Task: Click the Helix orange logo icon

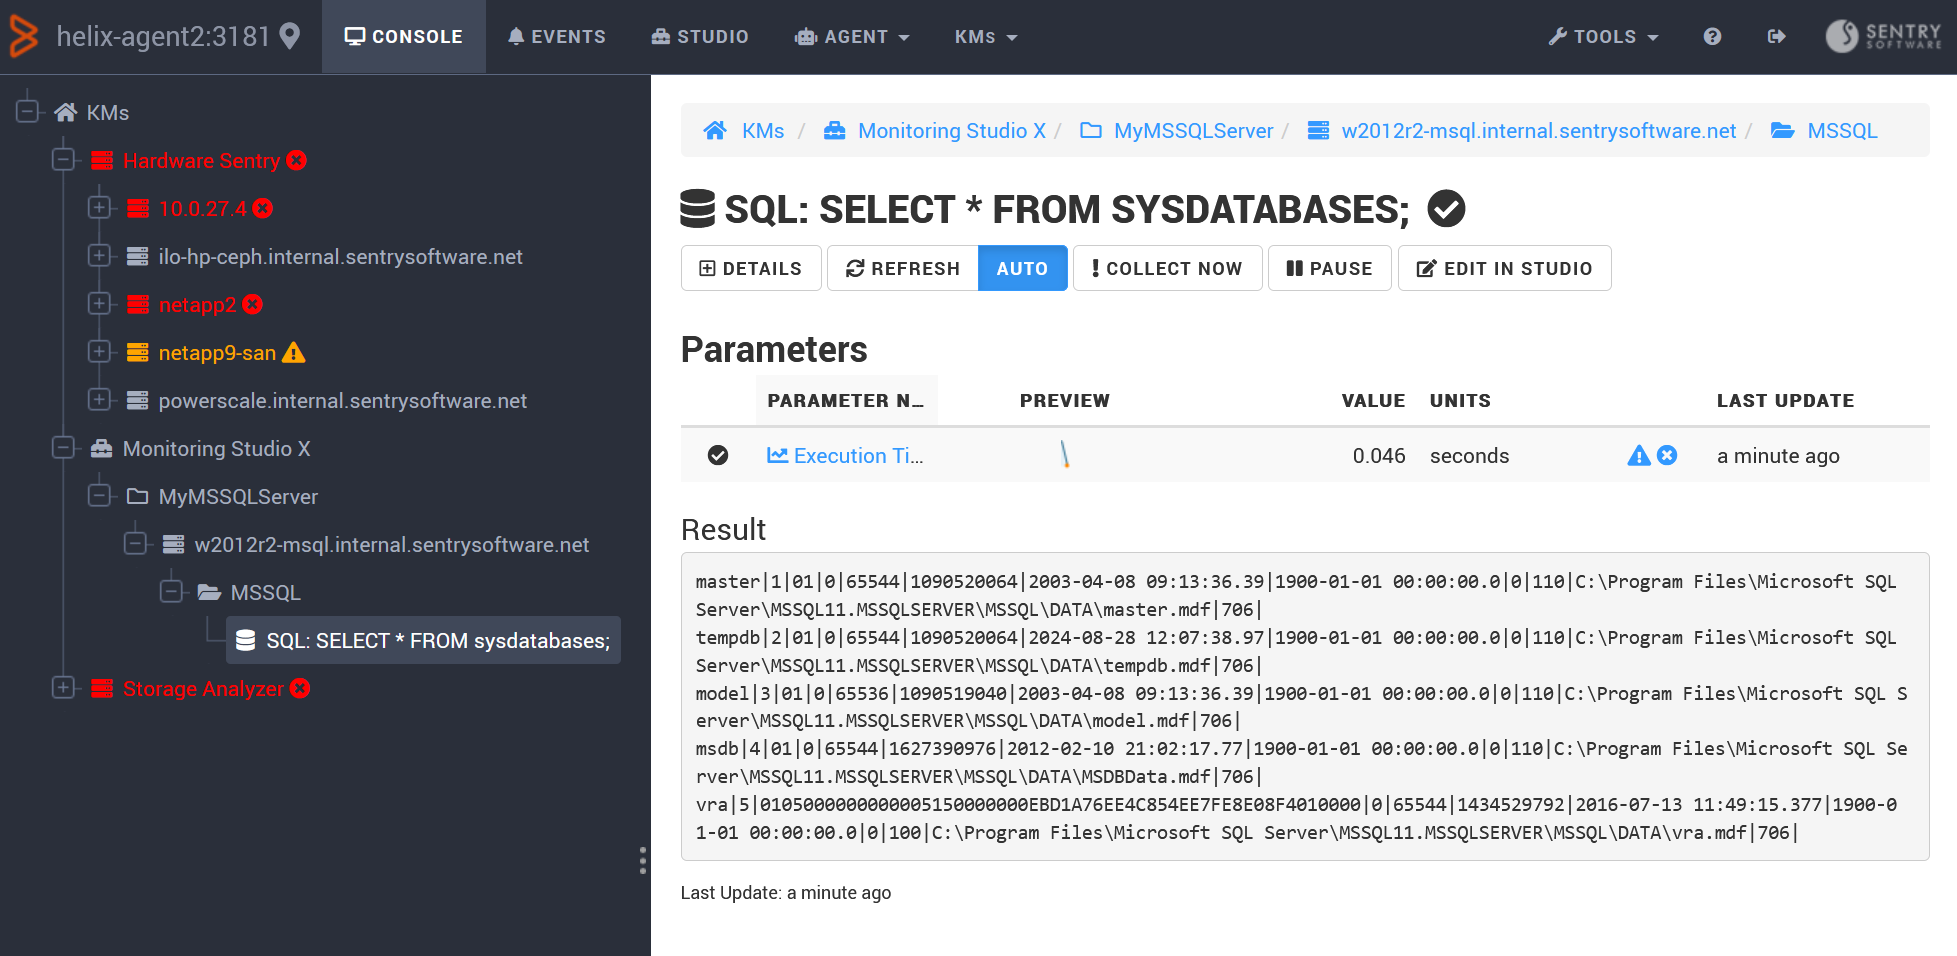Action: point(24,37)
